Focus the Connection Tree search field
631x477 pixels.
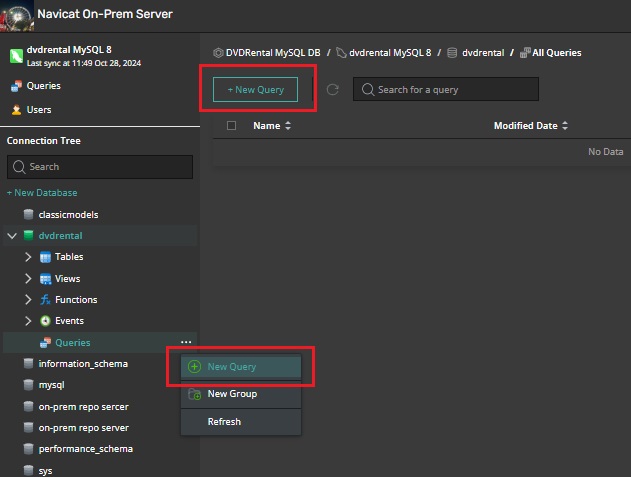click(100, 167)
